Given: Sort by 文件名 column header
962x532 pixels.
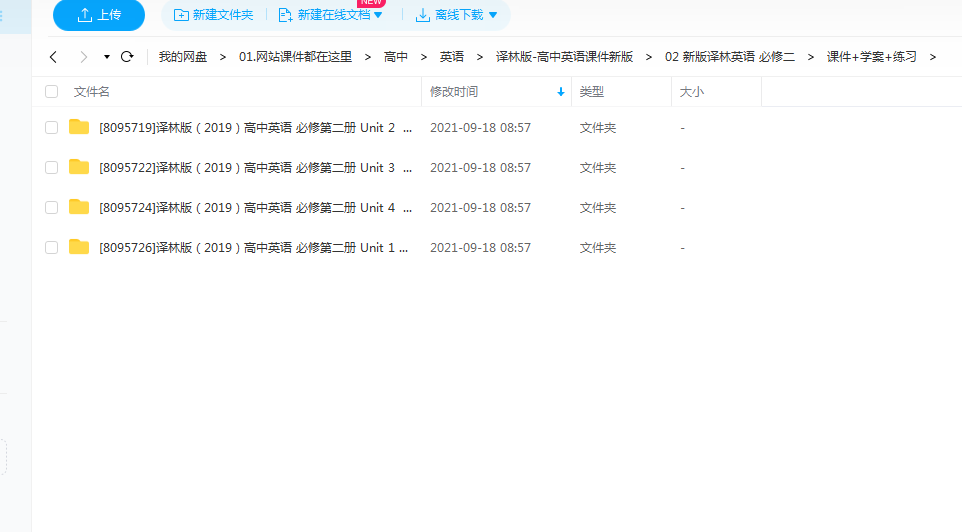Looking at the screenshot, I should click(91, 91).
